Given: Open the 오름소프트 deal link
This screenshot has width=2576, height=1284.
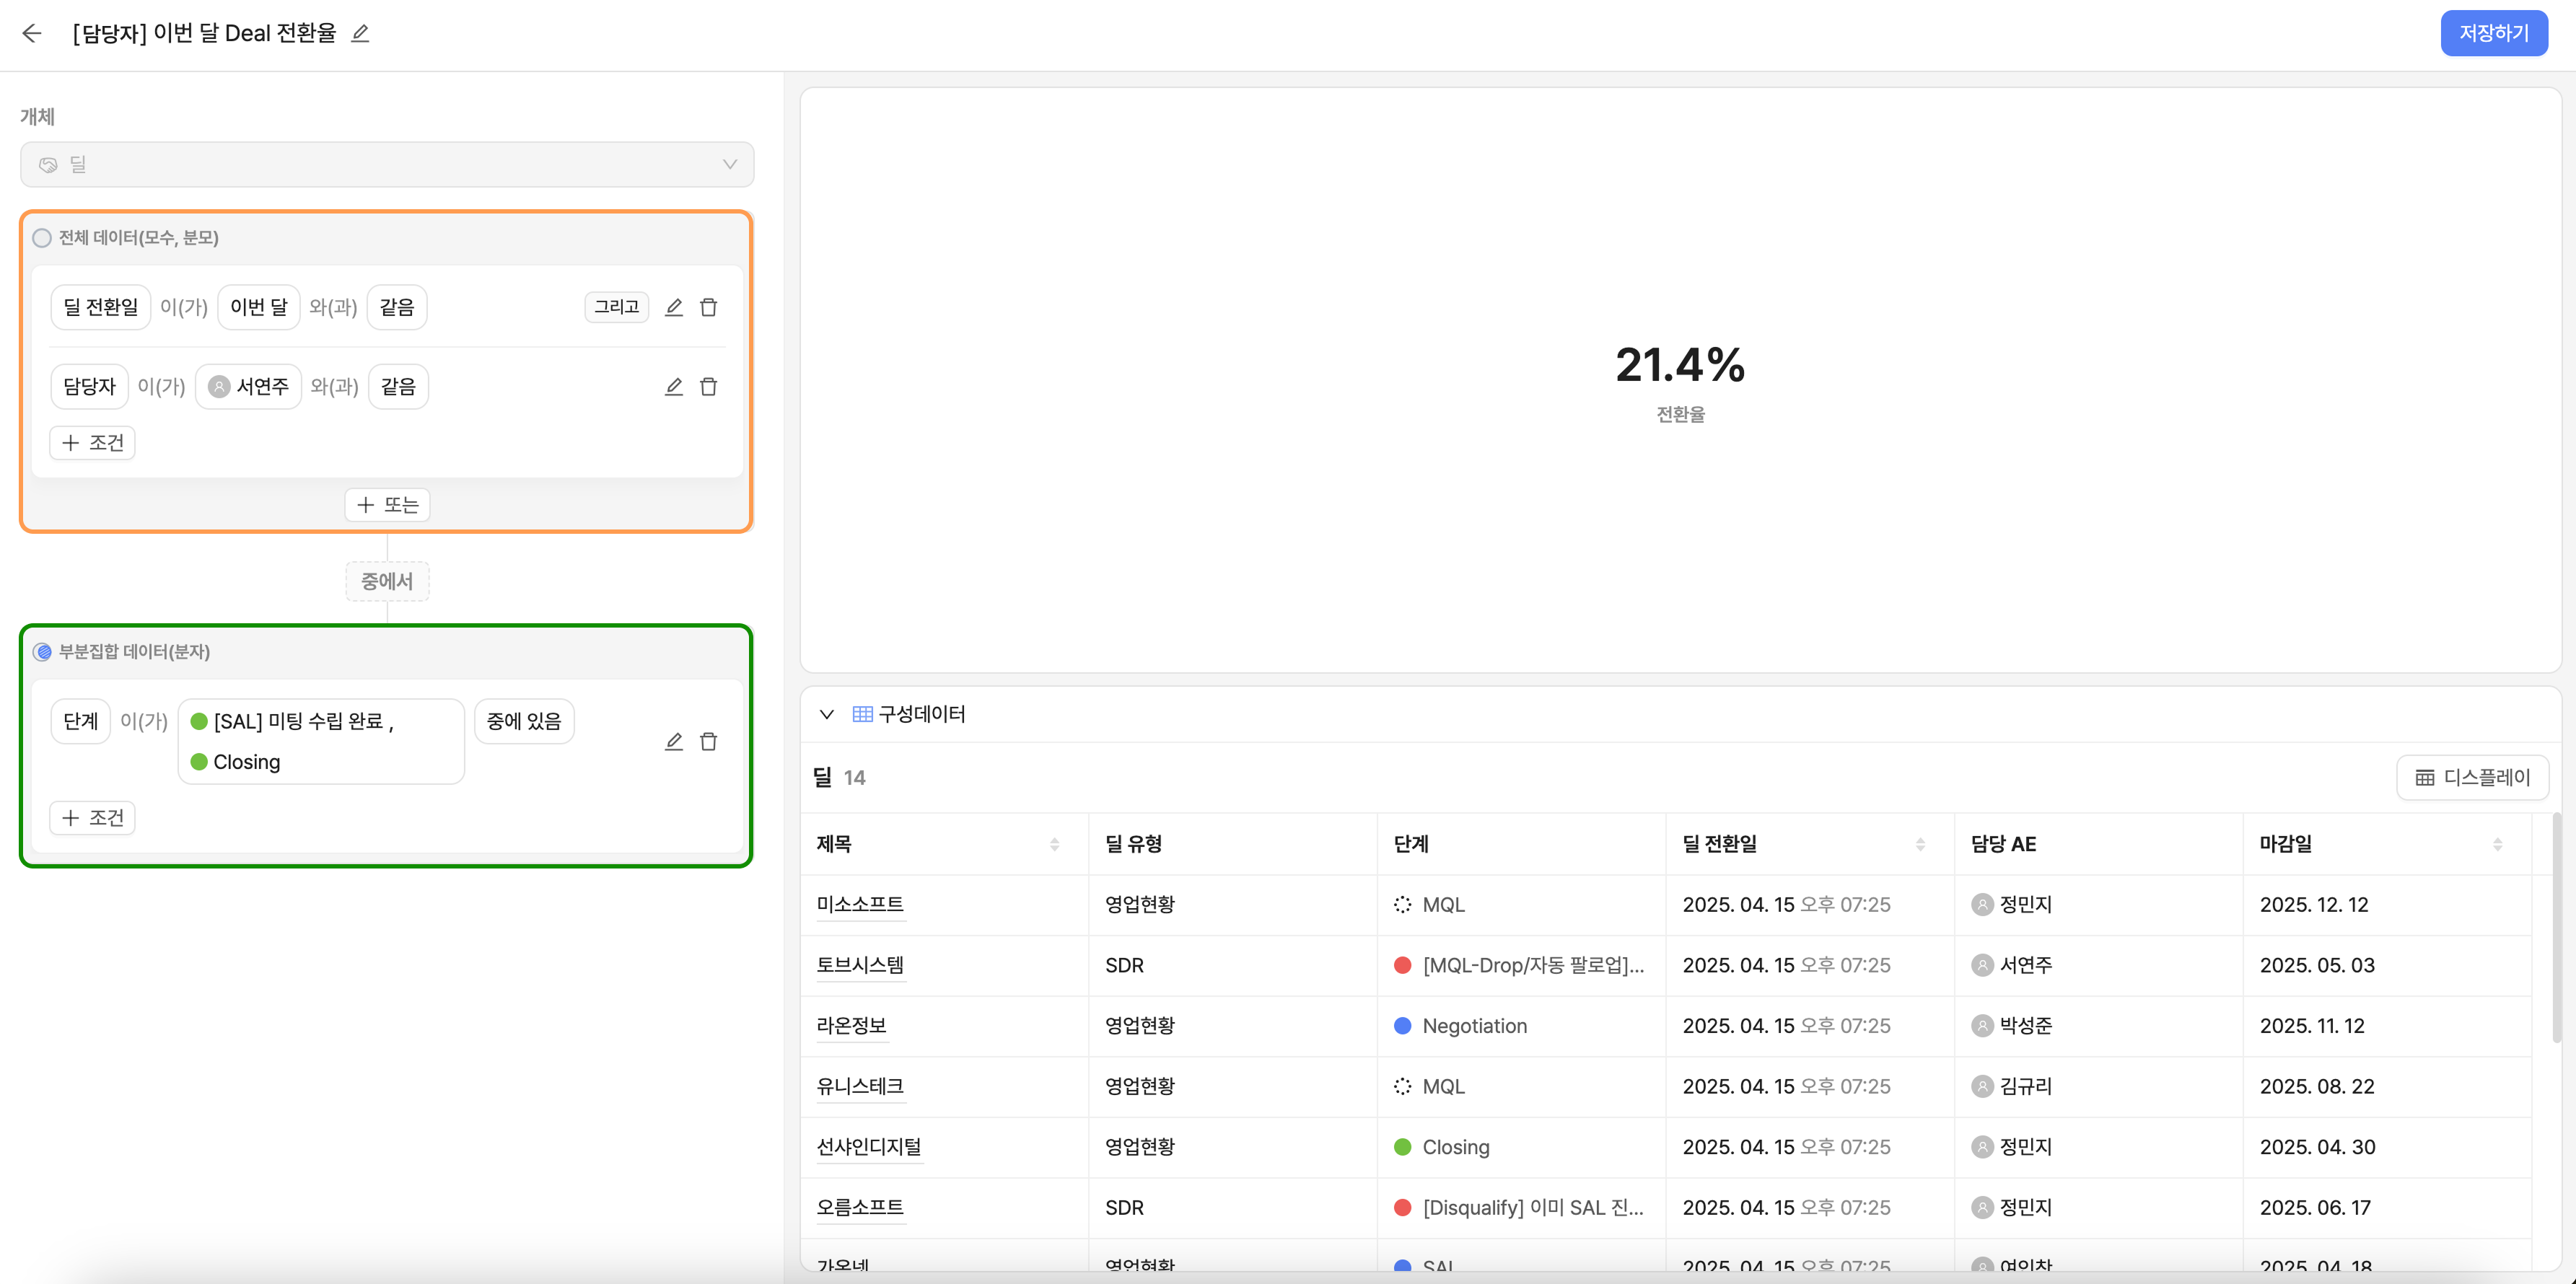Looking at the screenshot, I should (x=860, y=1207).
